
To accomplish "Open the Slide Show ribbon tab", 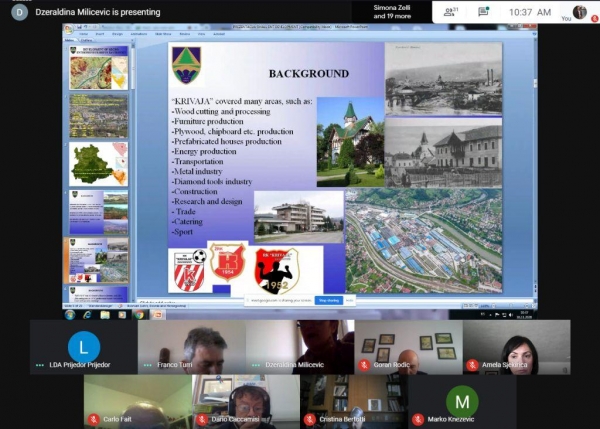I will 163,34.
